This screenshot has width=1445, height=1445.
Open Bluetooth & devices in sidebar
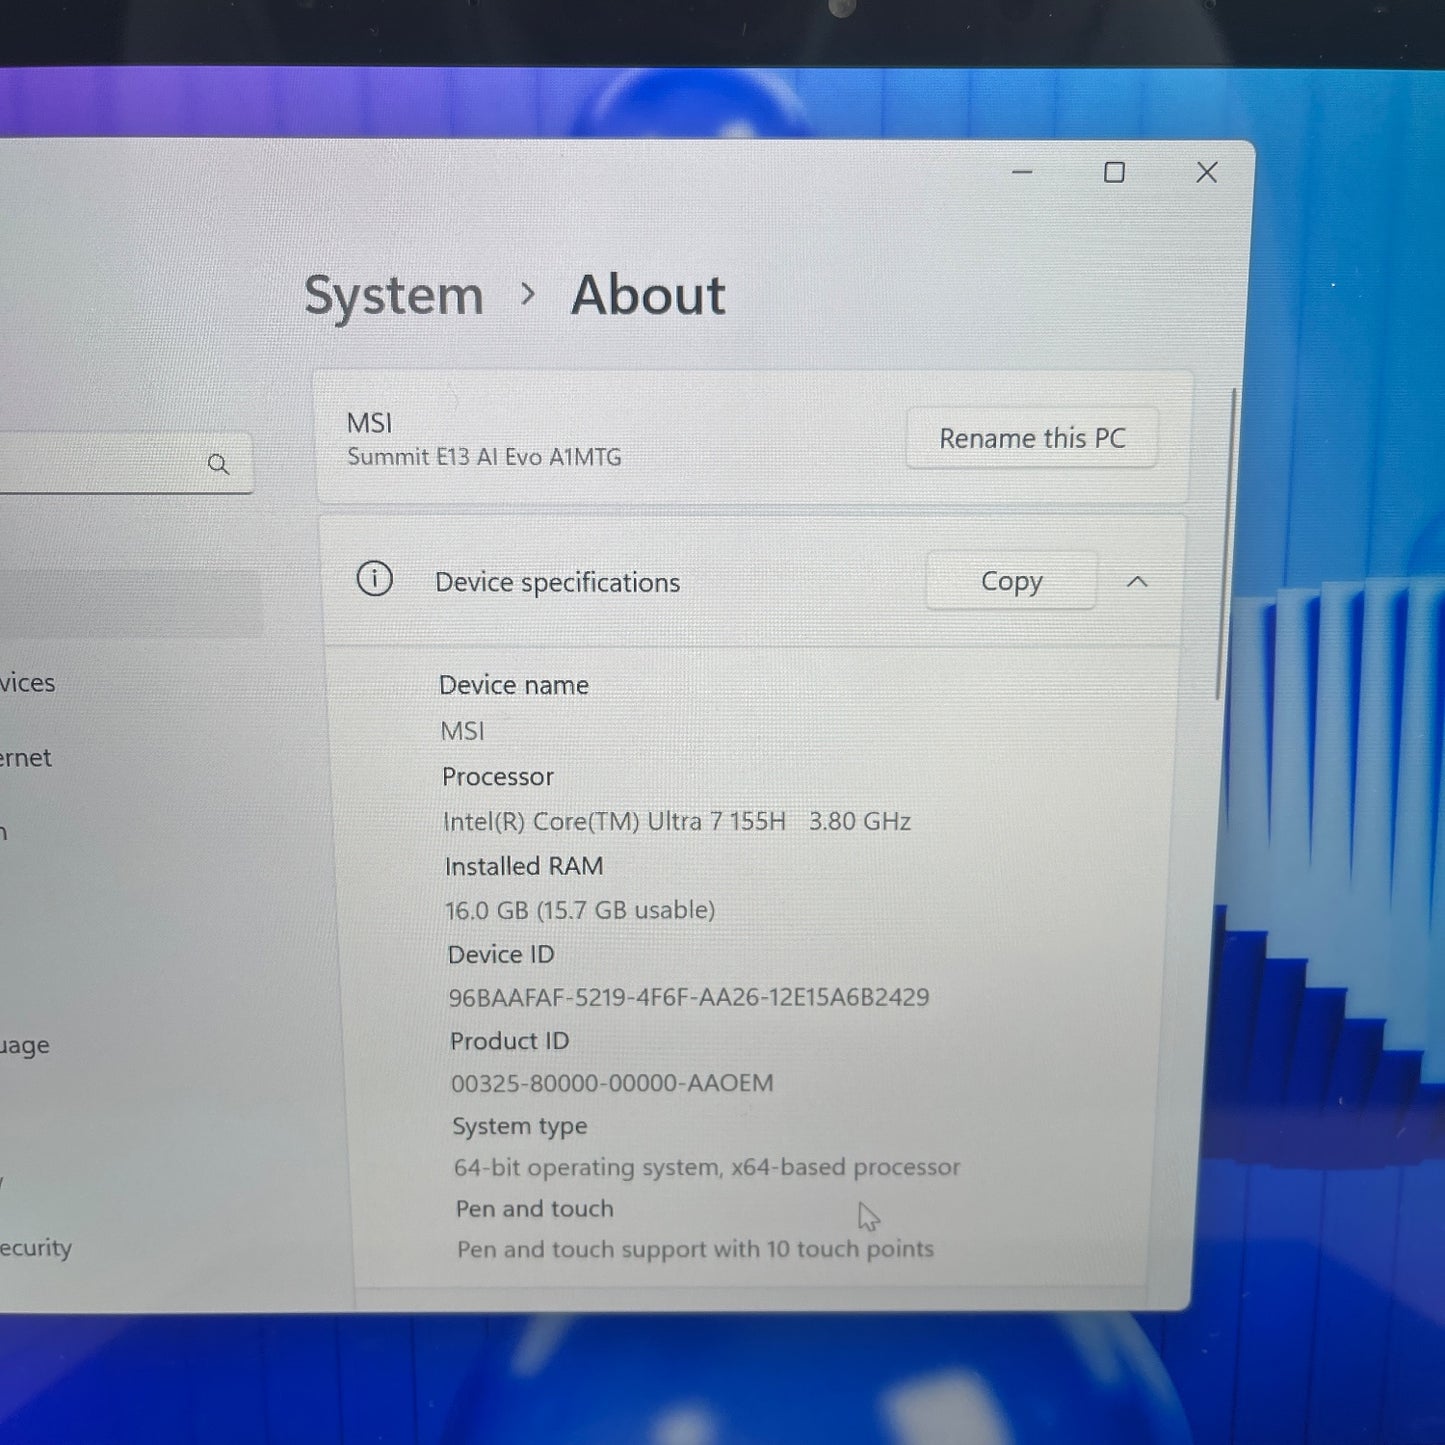(x=28, y=683)
